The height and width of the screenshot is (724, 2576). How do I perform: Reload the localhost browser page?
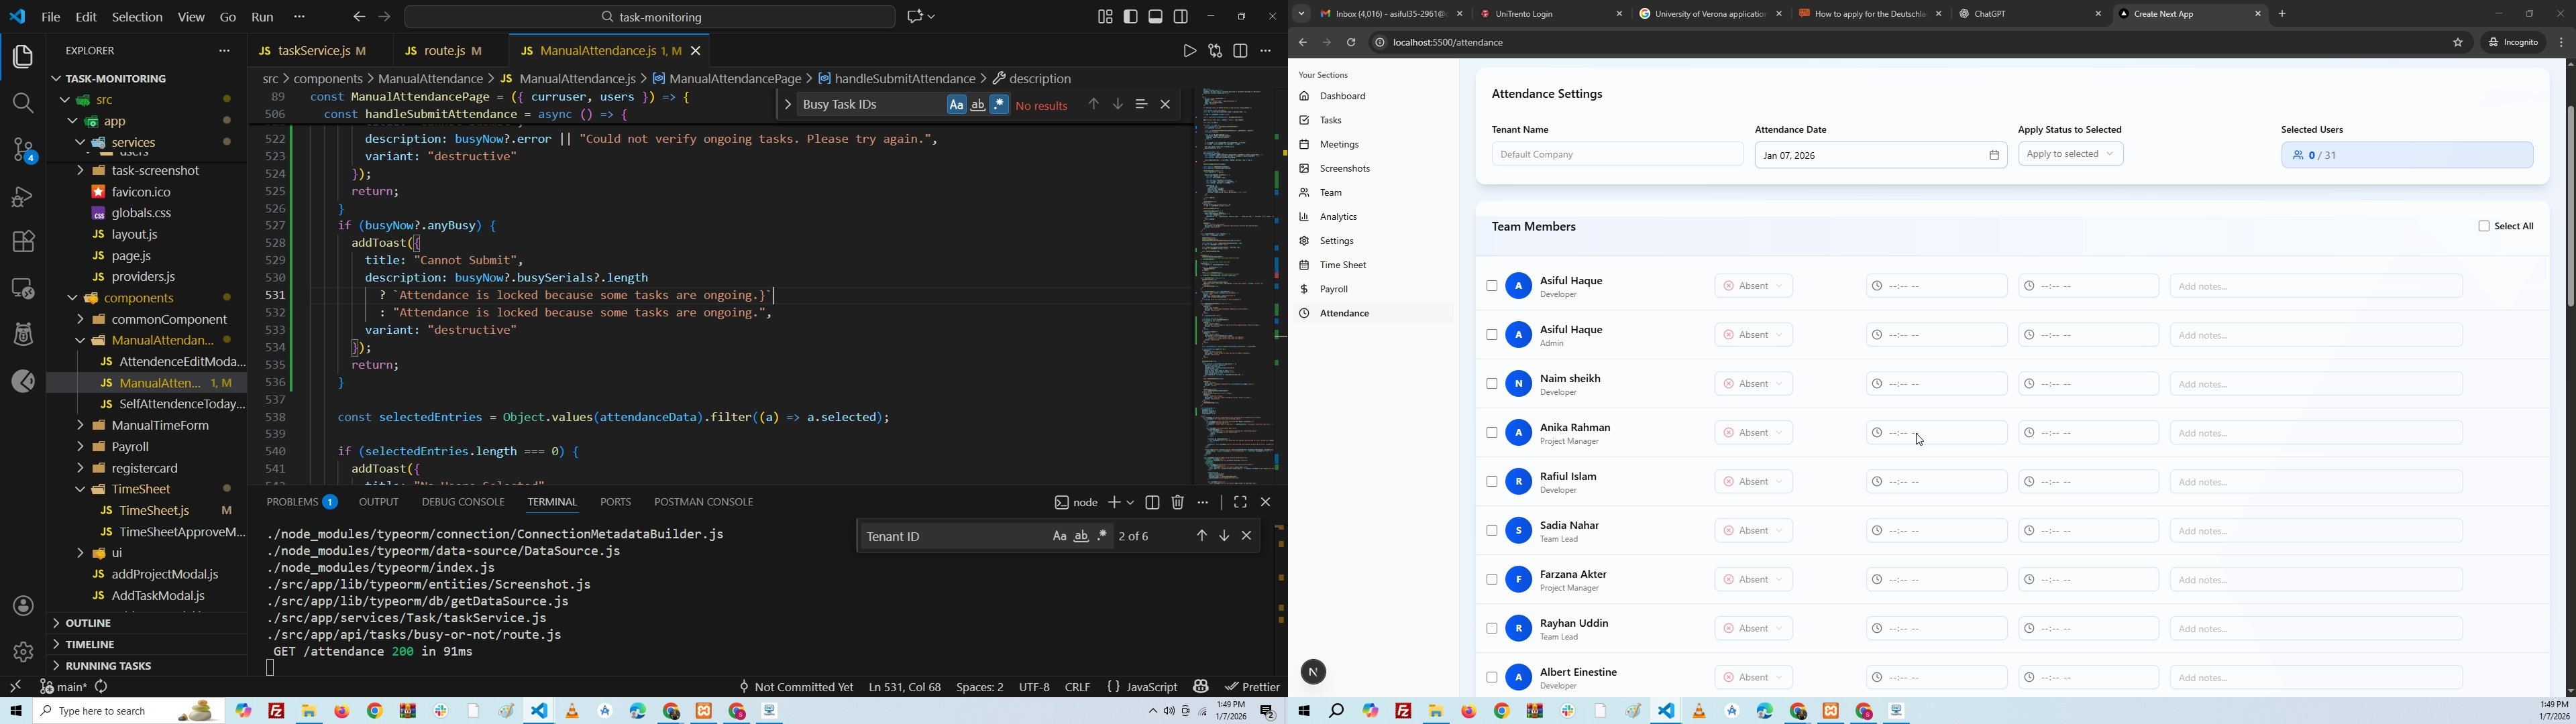tap(1351, 43)
